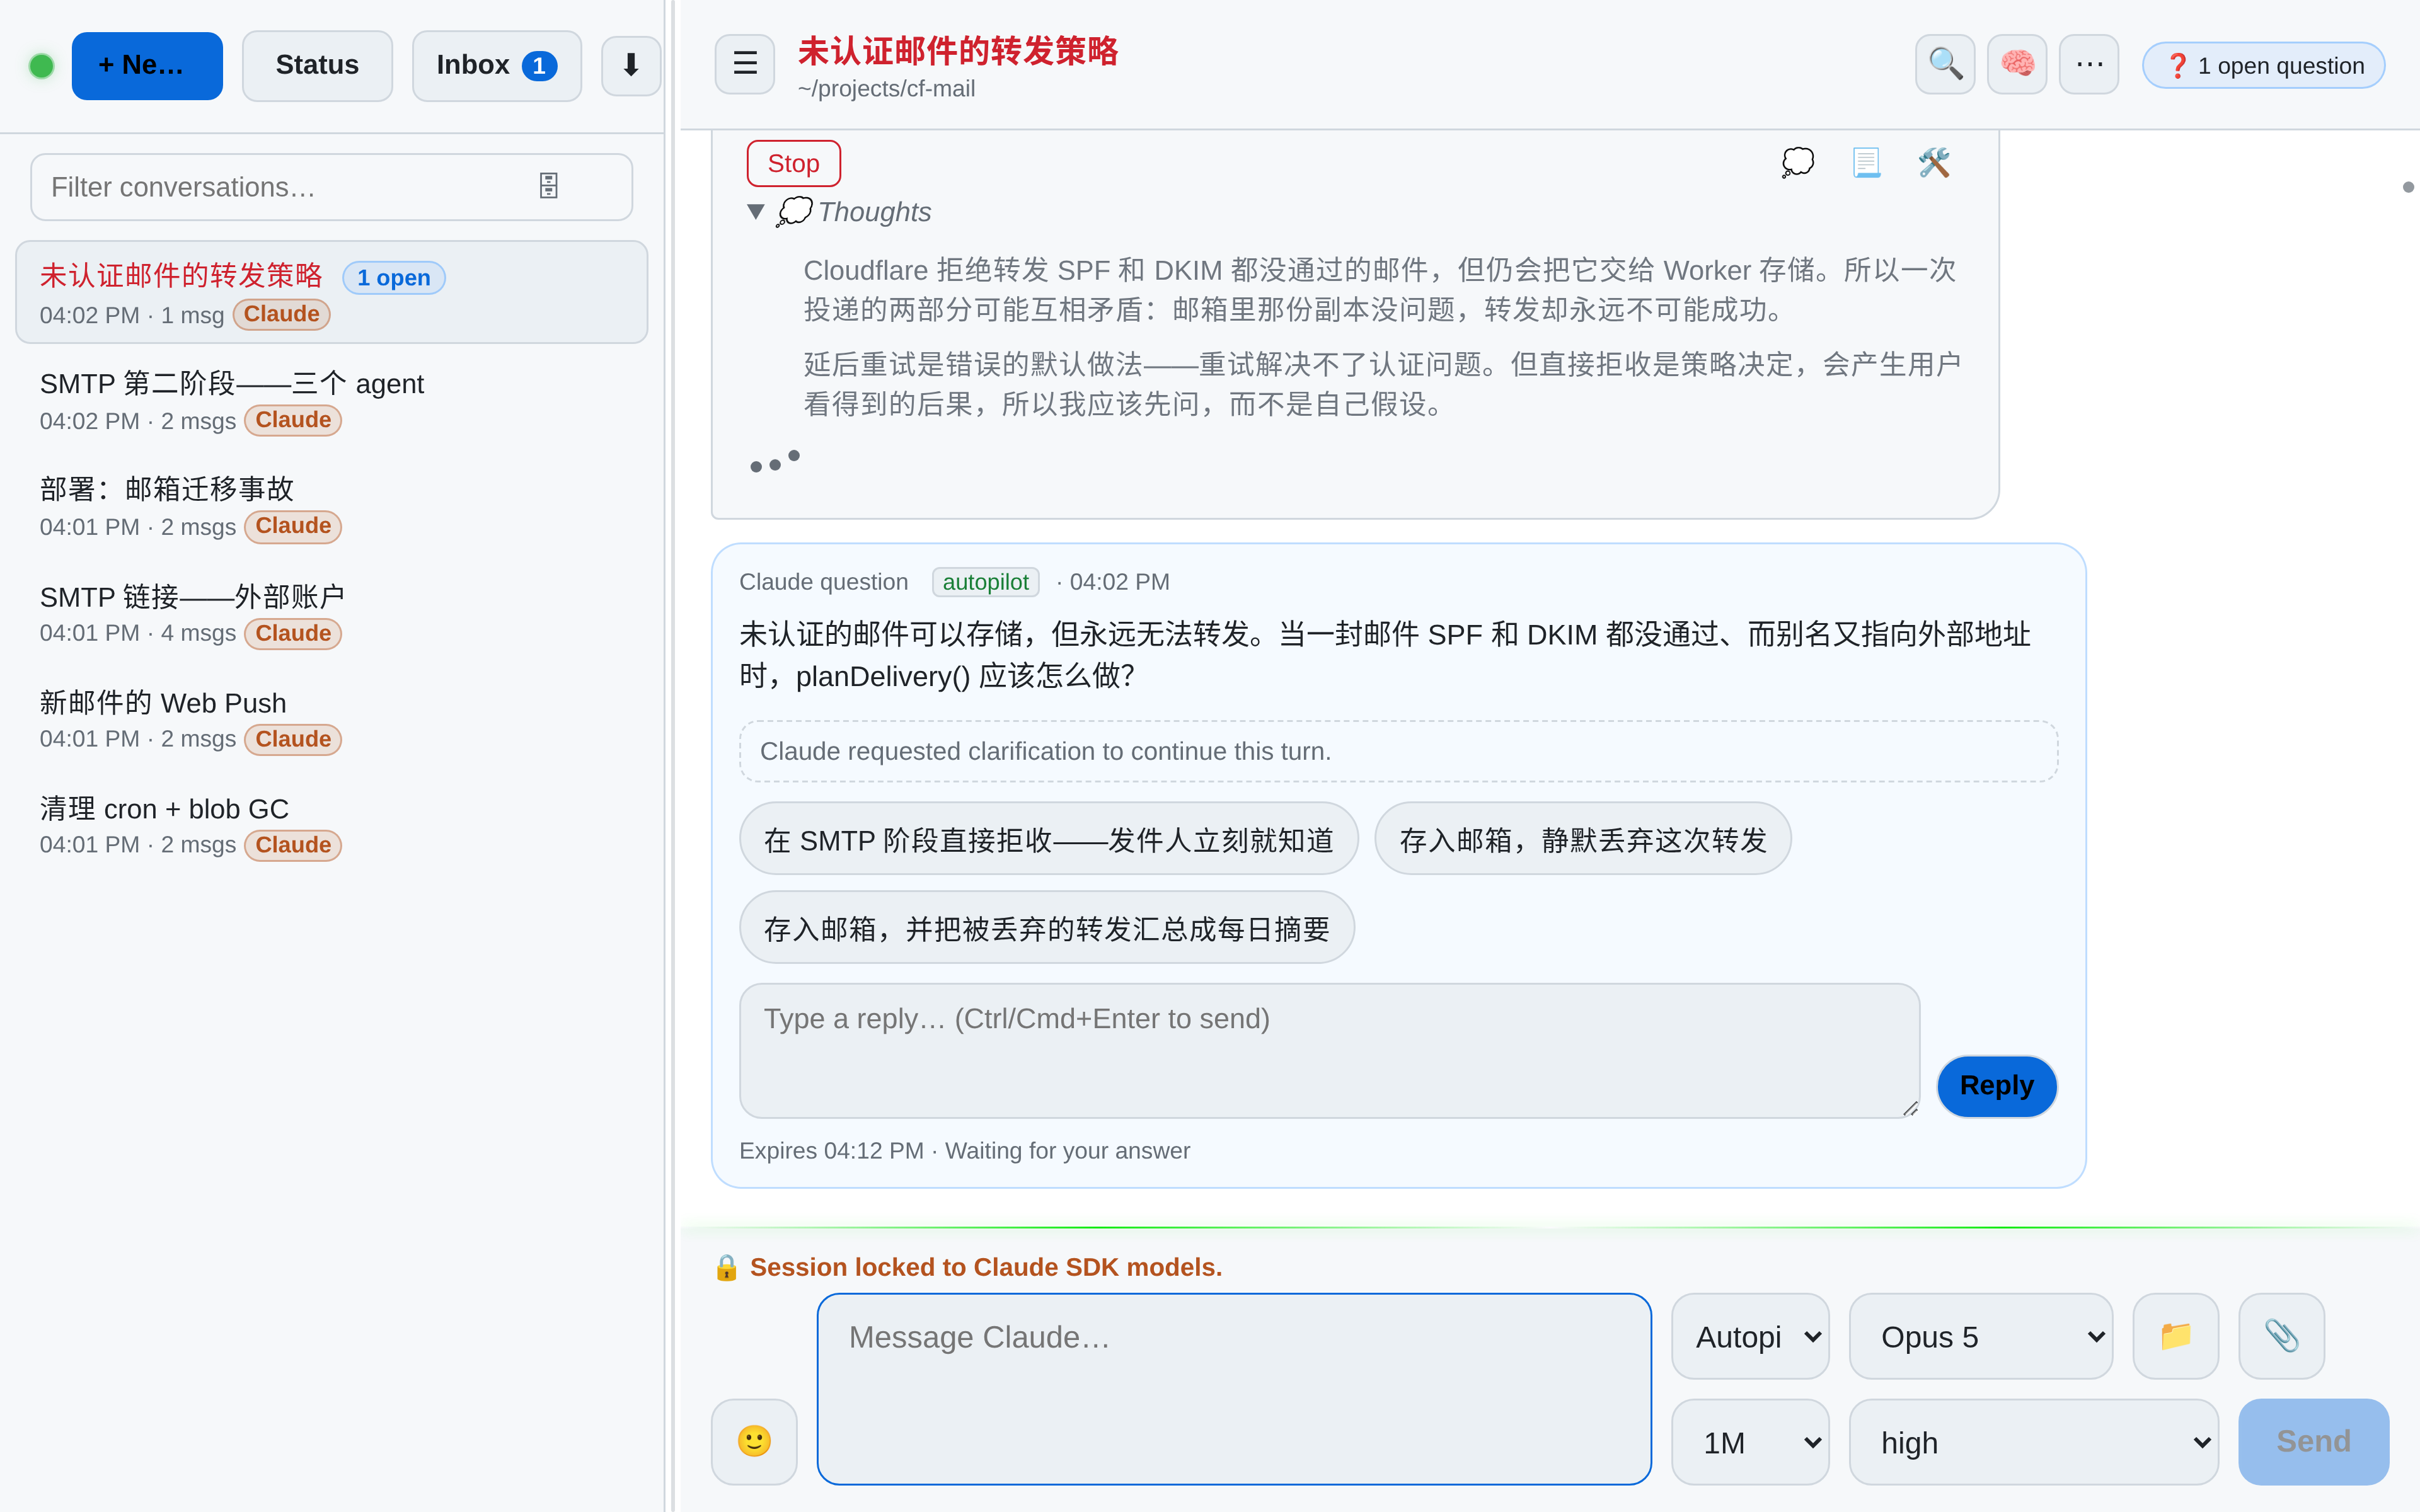
Task: Collapse the Thoughts disclosure triangle
Action: (x=756, y=212)
